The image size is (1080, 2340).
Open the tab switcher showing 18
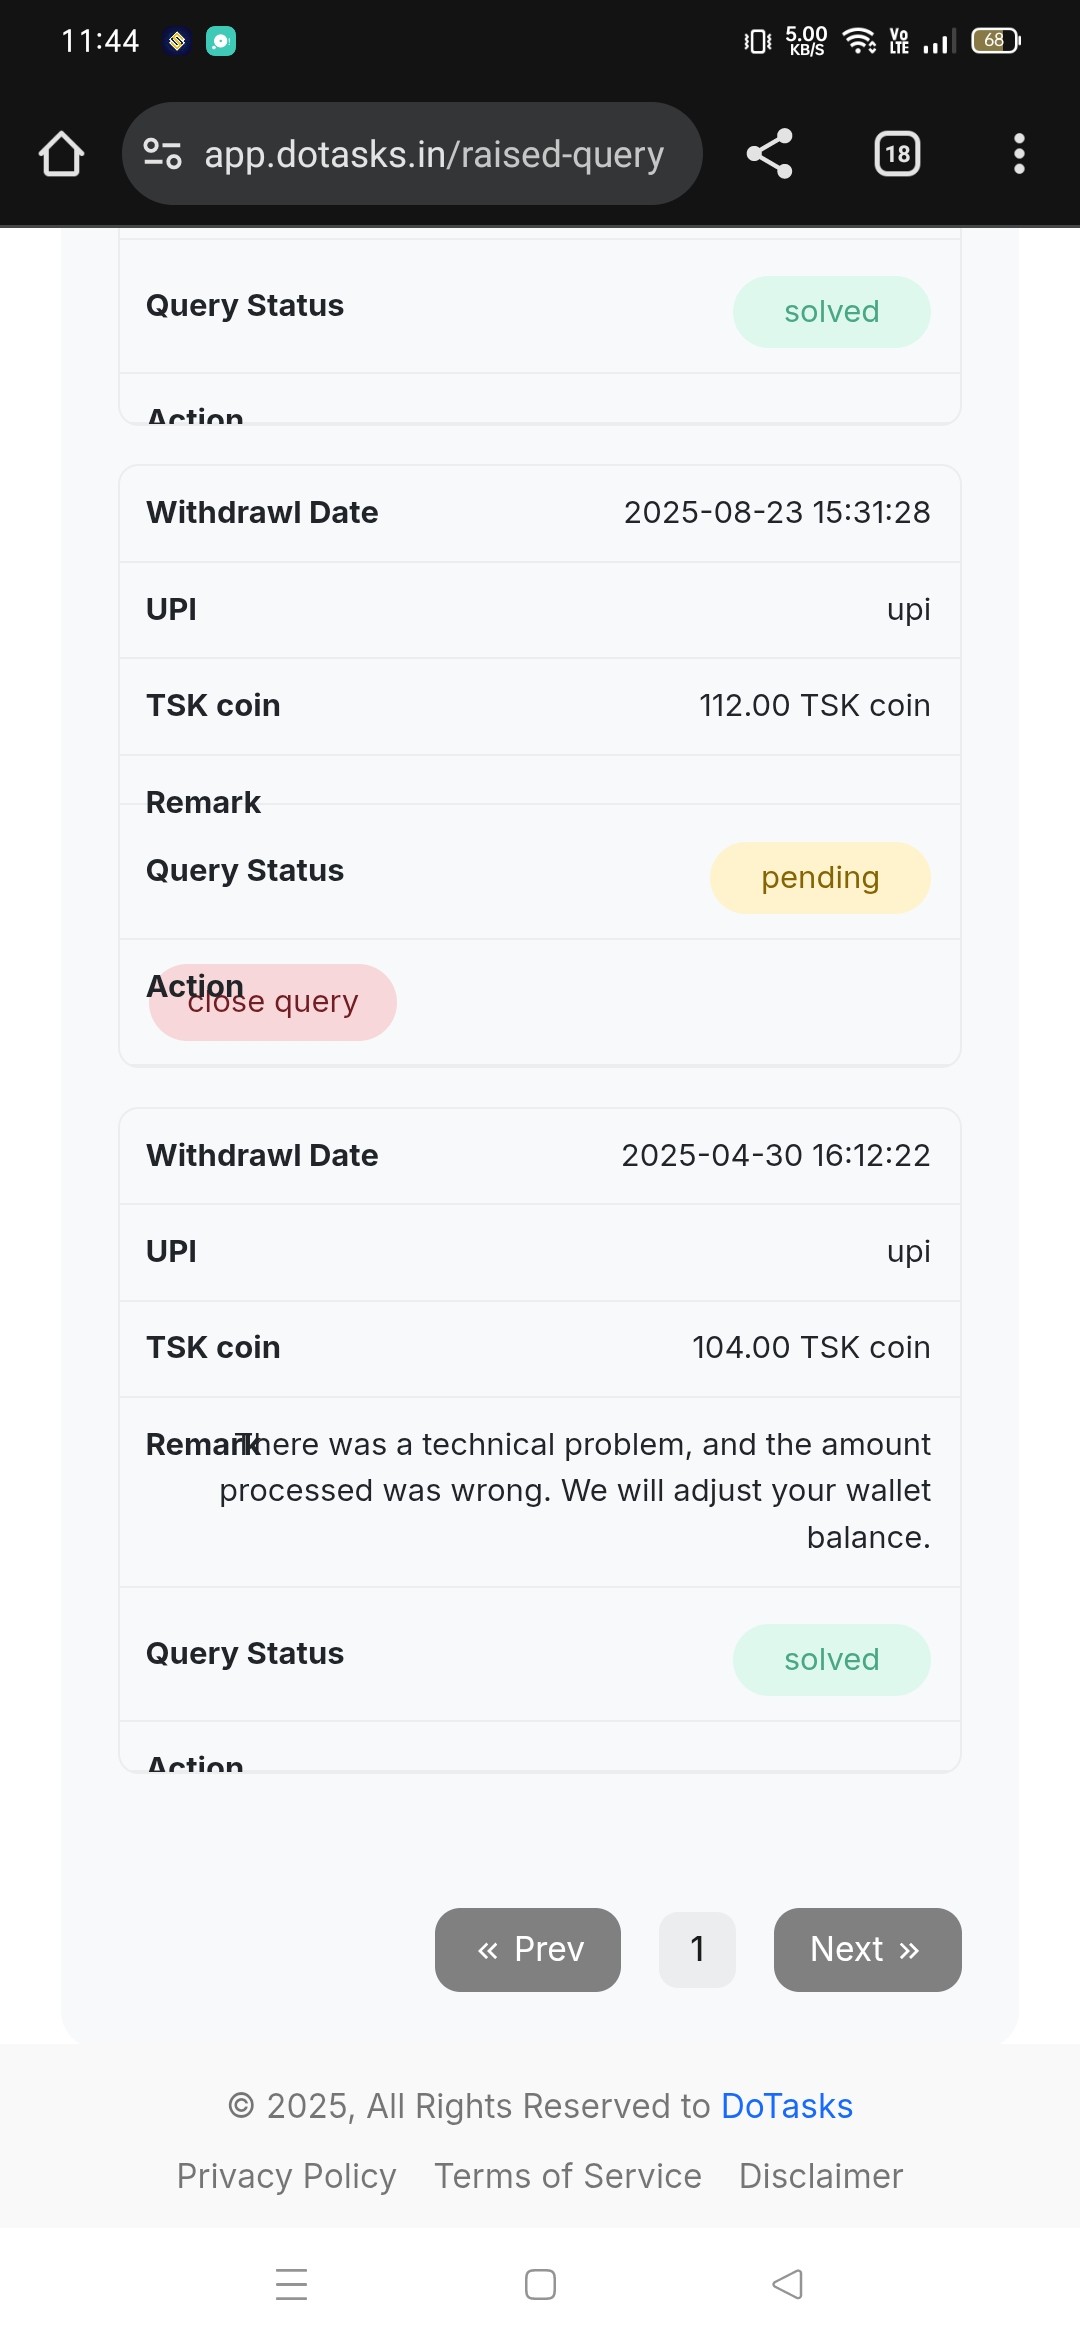(897, 154)
